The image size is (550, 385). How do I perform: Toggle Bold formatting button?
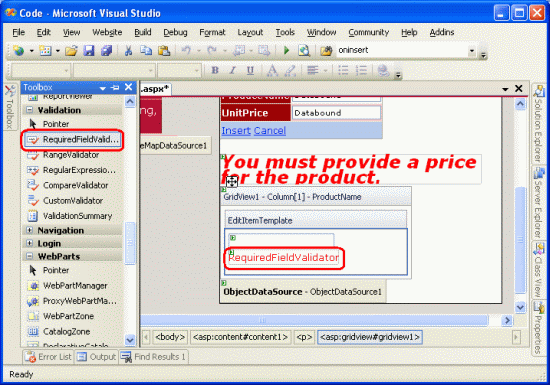pyautogui.click(x=215, y=70)
